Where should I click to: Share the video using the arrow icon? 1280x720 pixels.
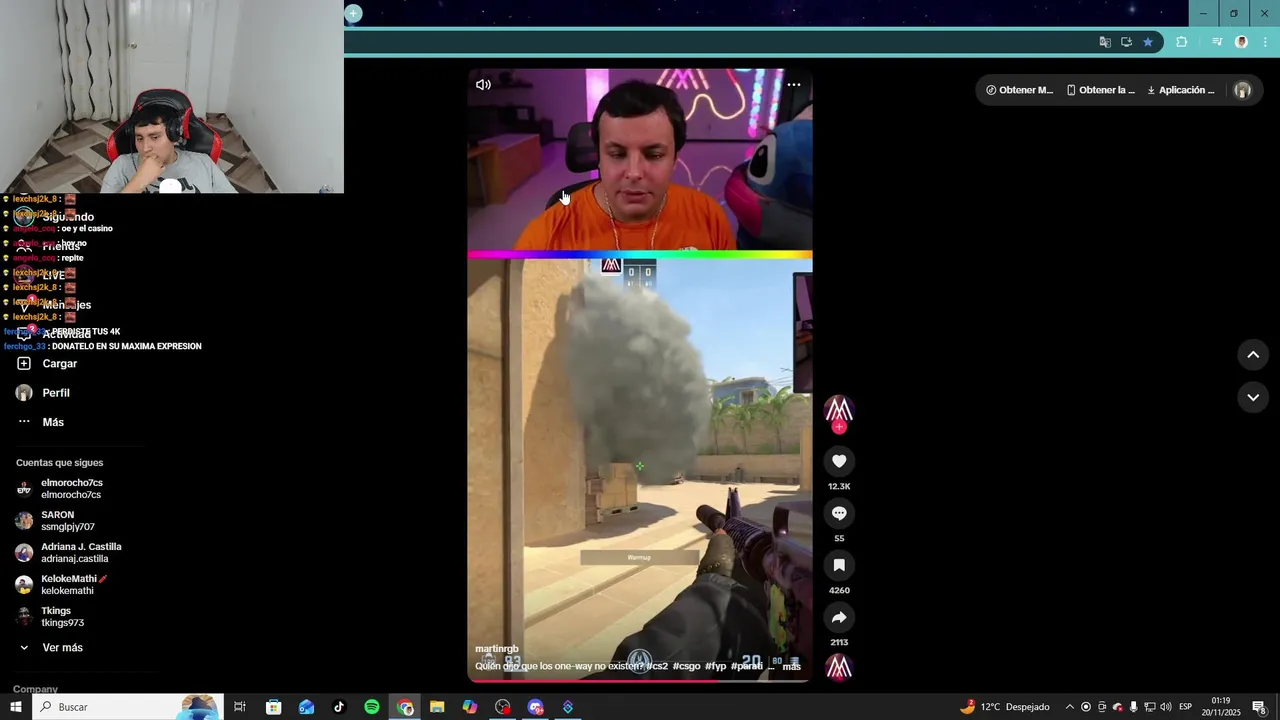click(839, 617)
